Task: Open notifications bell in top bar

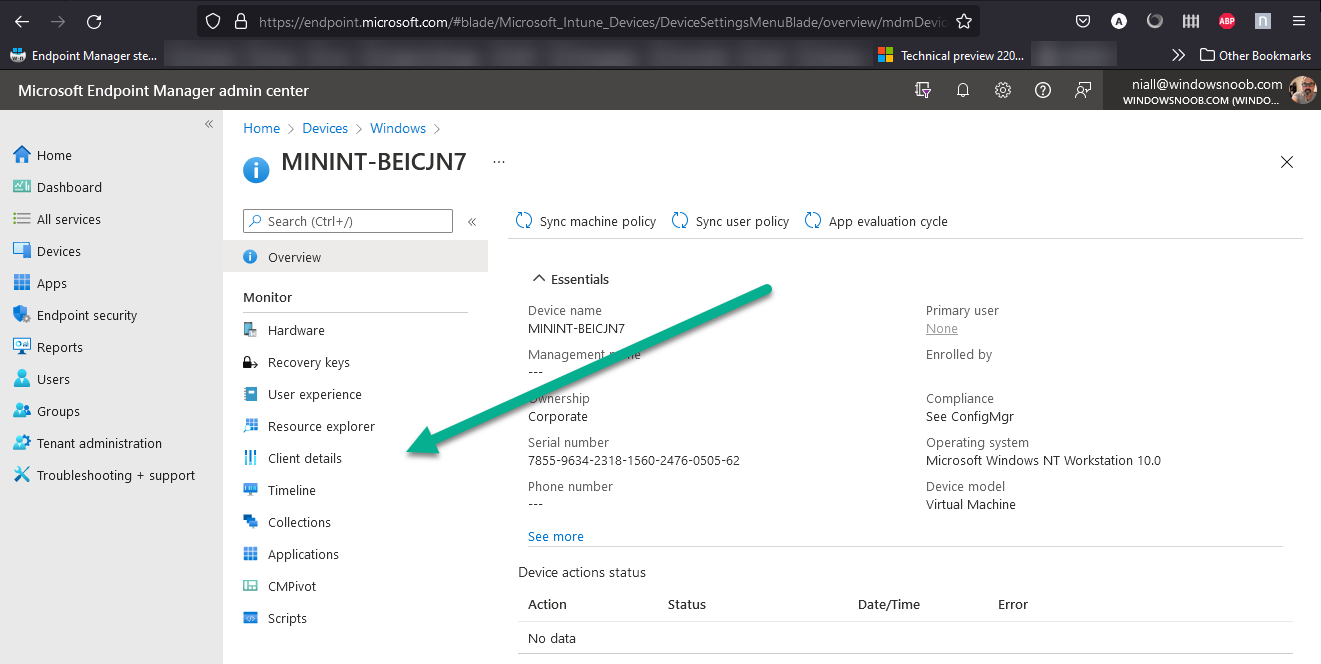Action: tap(963, 90)
